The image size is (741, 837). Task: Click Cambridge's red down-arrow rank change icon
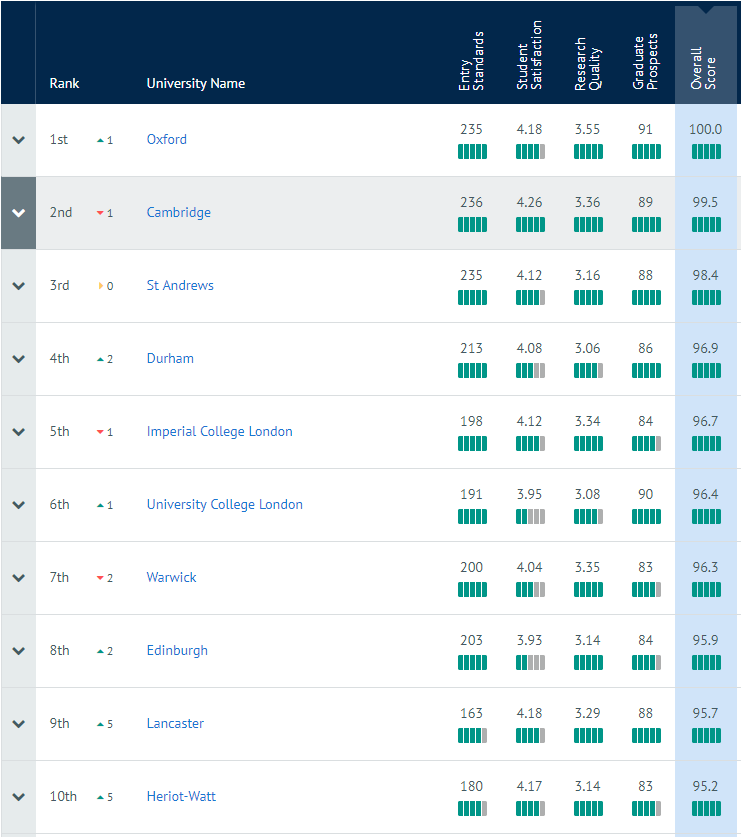coord(100,213)
